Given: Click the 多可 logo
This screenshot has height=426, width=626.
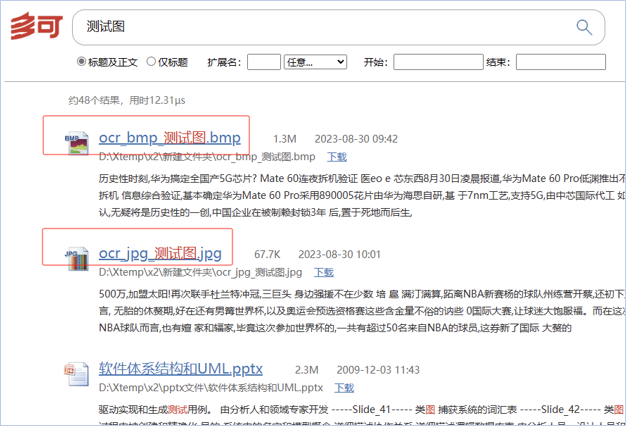Looking at the screenshot, I should [x=37, y=26].
